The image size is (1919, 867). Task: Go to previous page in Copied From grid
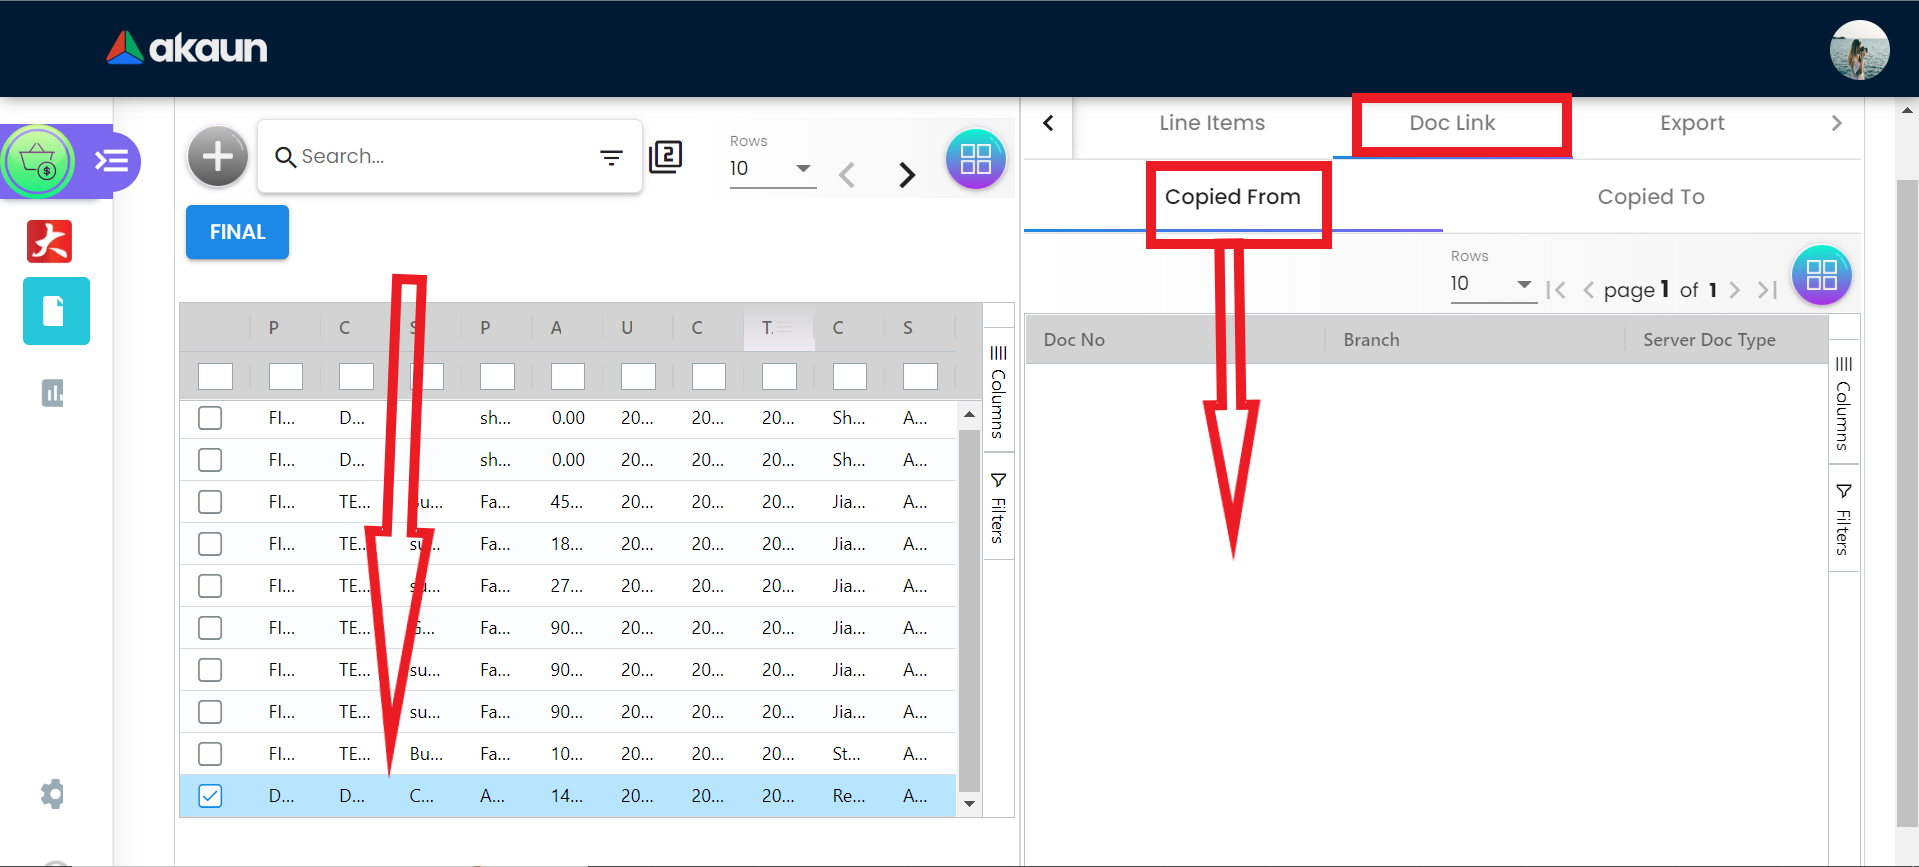(x=1588, y=290)
